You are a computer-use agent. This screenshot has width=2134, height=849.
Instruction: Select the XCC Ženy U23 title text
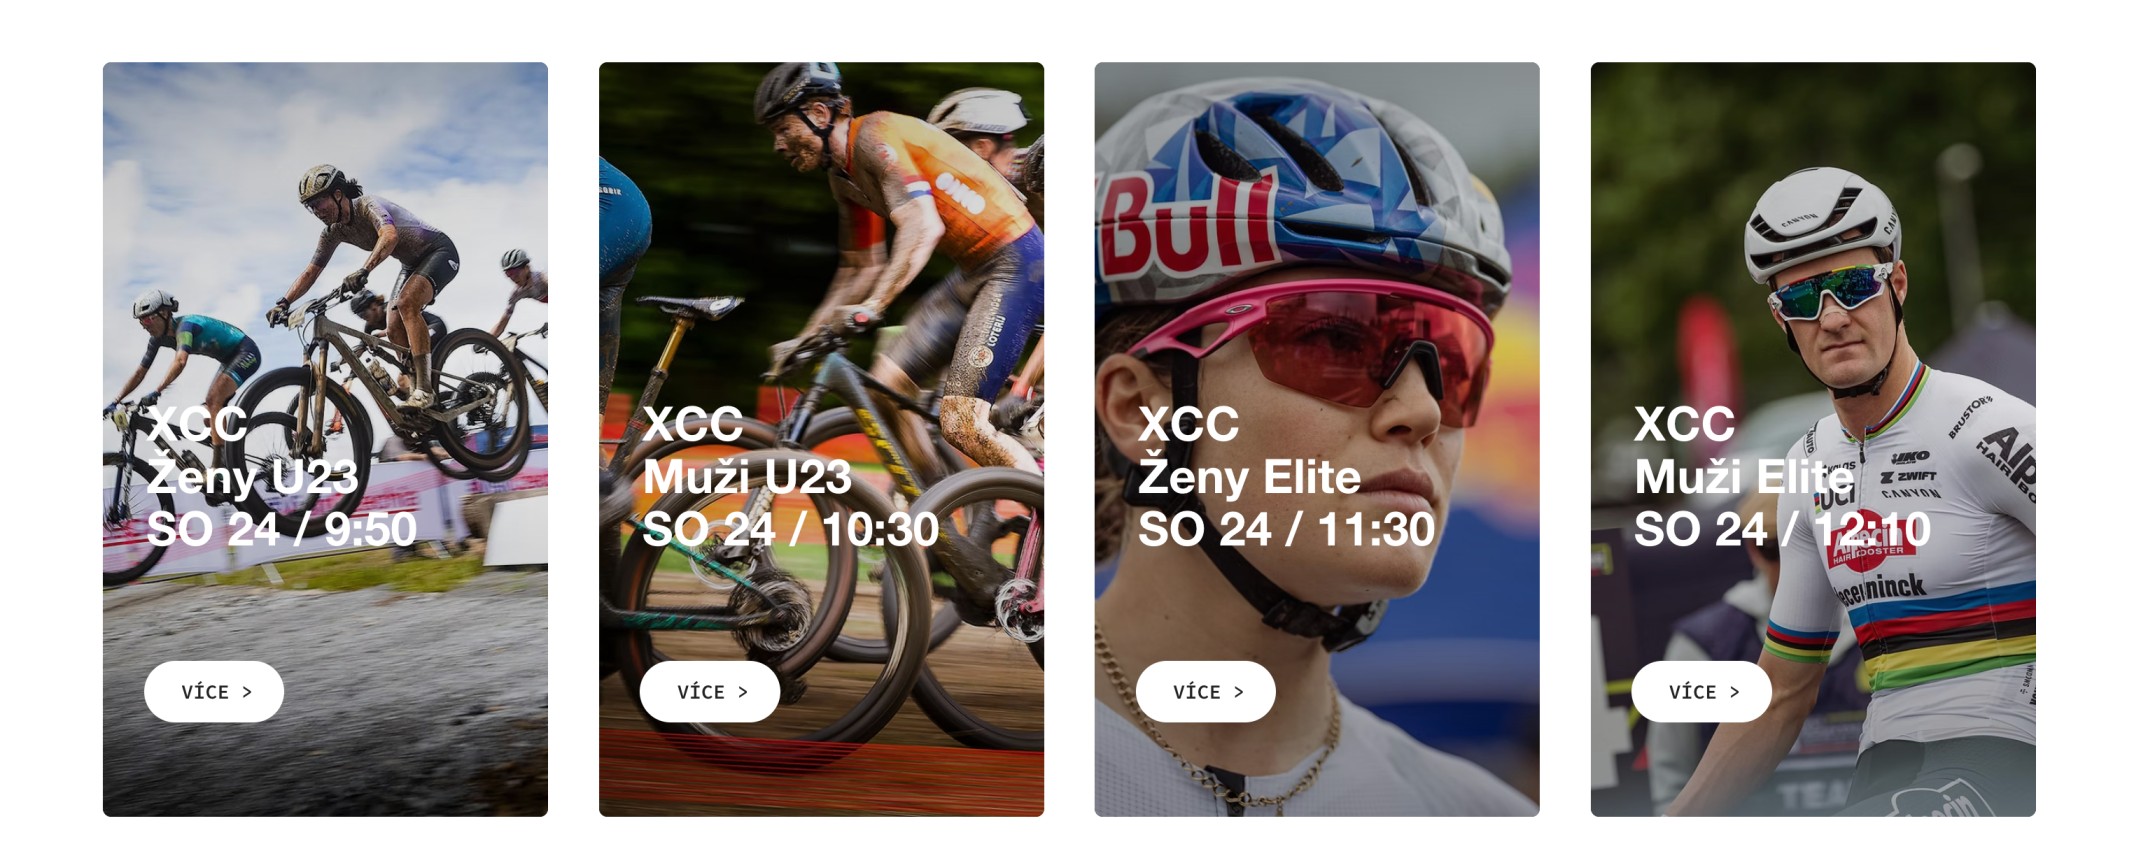click(x=252, y=451)
